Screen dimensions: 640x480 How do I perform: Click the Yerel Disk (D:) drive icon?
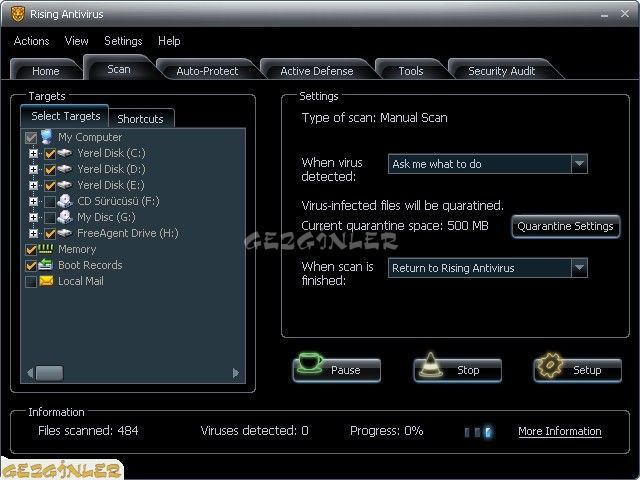64,169
